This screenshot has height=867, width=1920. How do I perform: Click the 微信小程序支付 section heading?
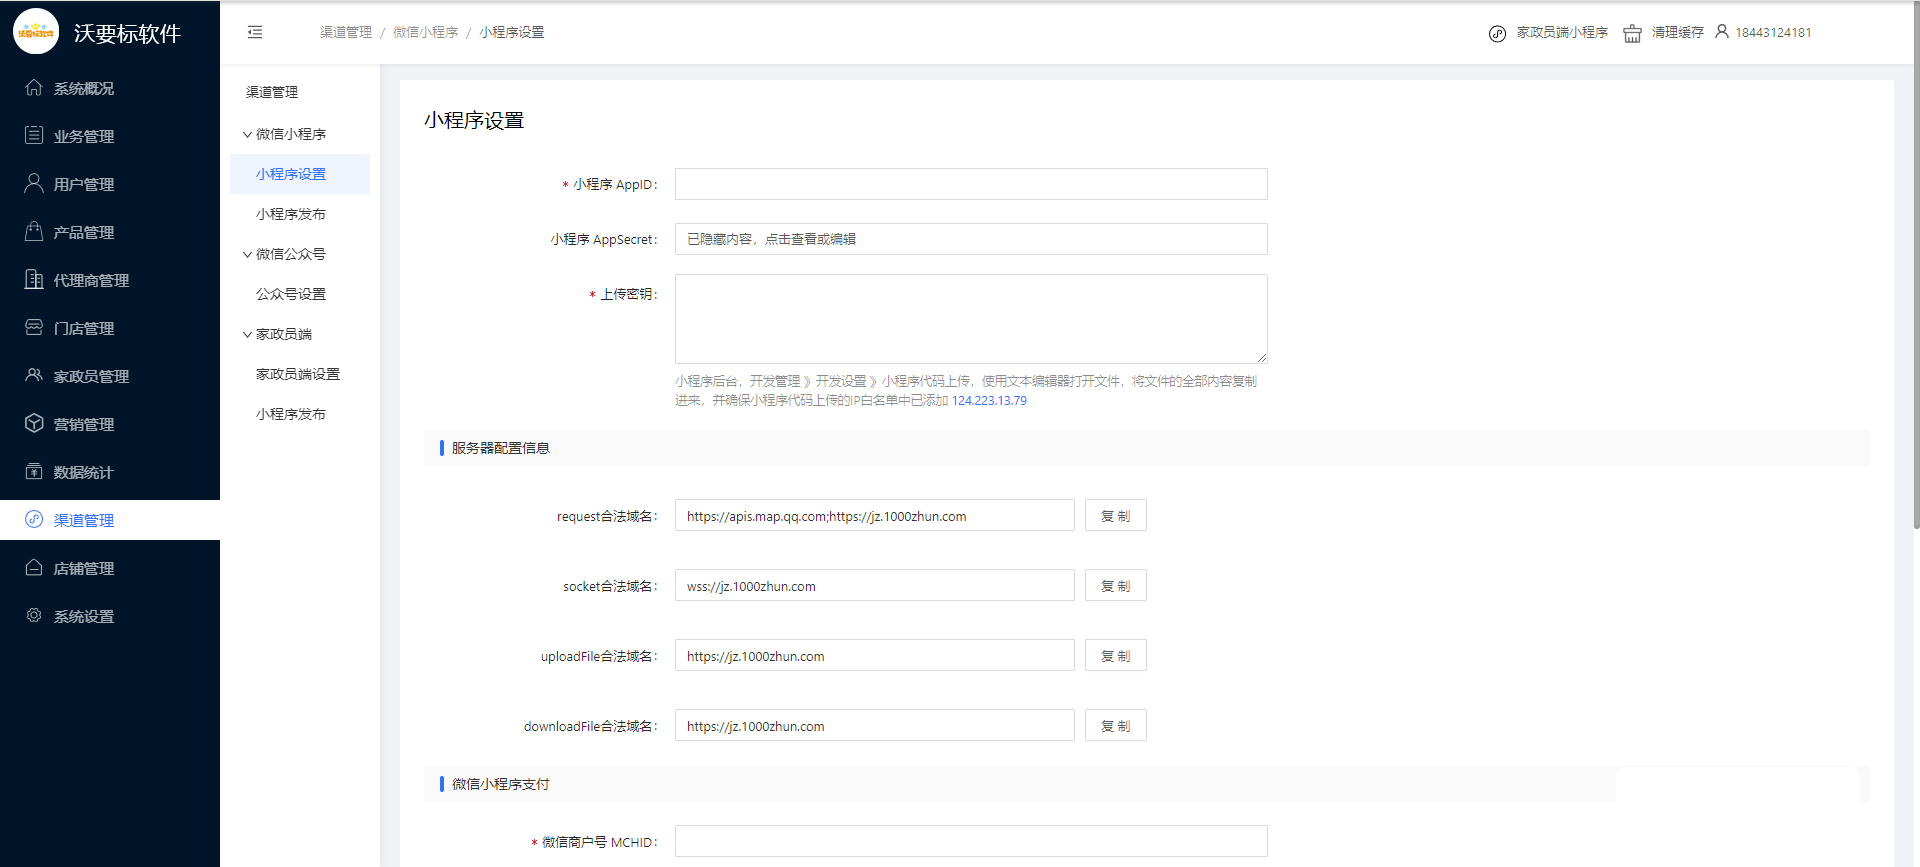501,784
